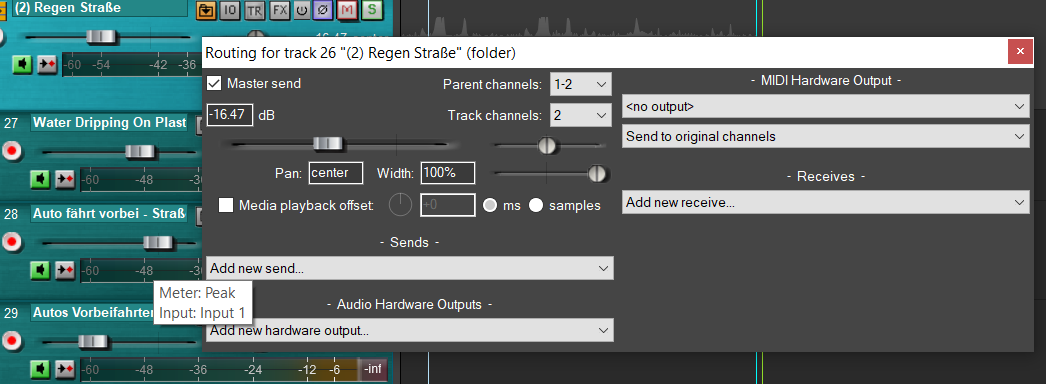Select the samples radio button
The image size is (1046, 384).
point(536,205)
